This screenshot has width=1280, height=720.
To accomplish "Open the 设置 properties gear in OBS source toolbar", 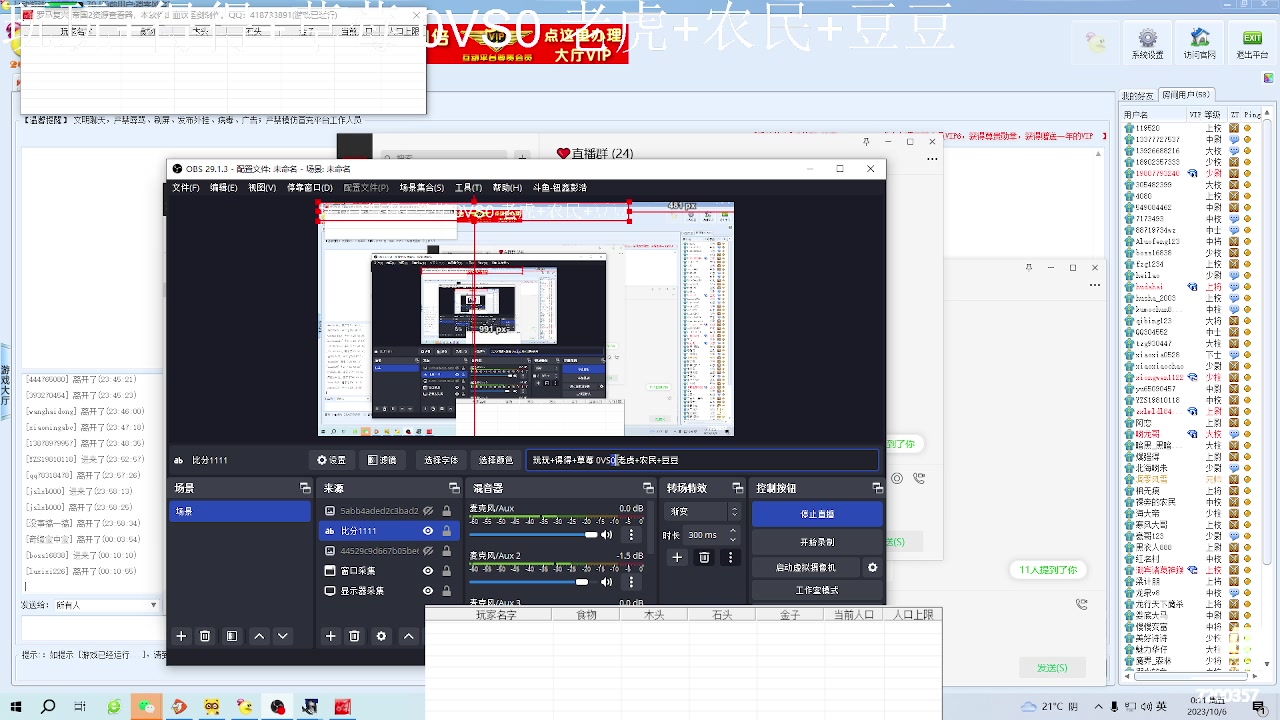I will pyautogui.click(x=332, y=460).
